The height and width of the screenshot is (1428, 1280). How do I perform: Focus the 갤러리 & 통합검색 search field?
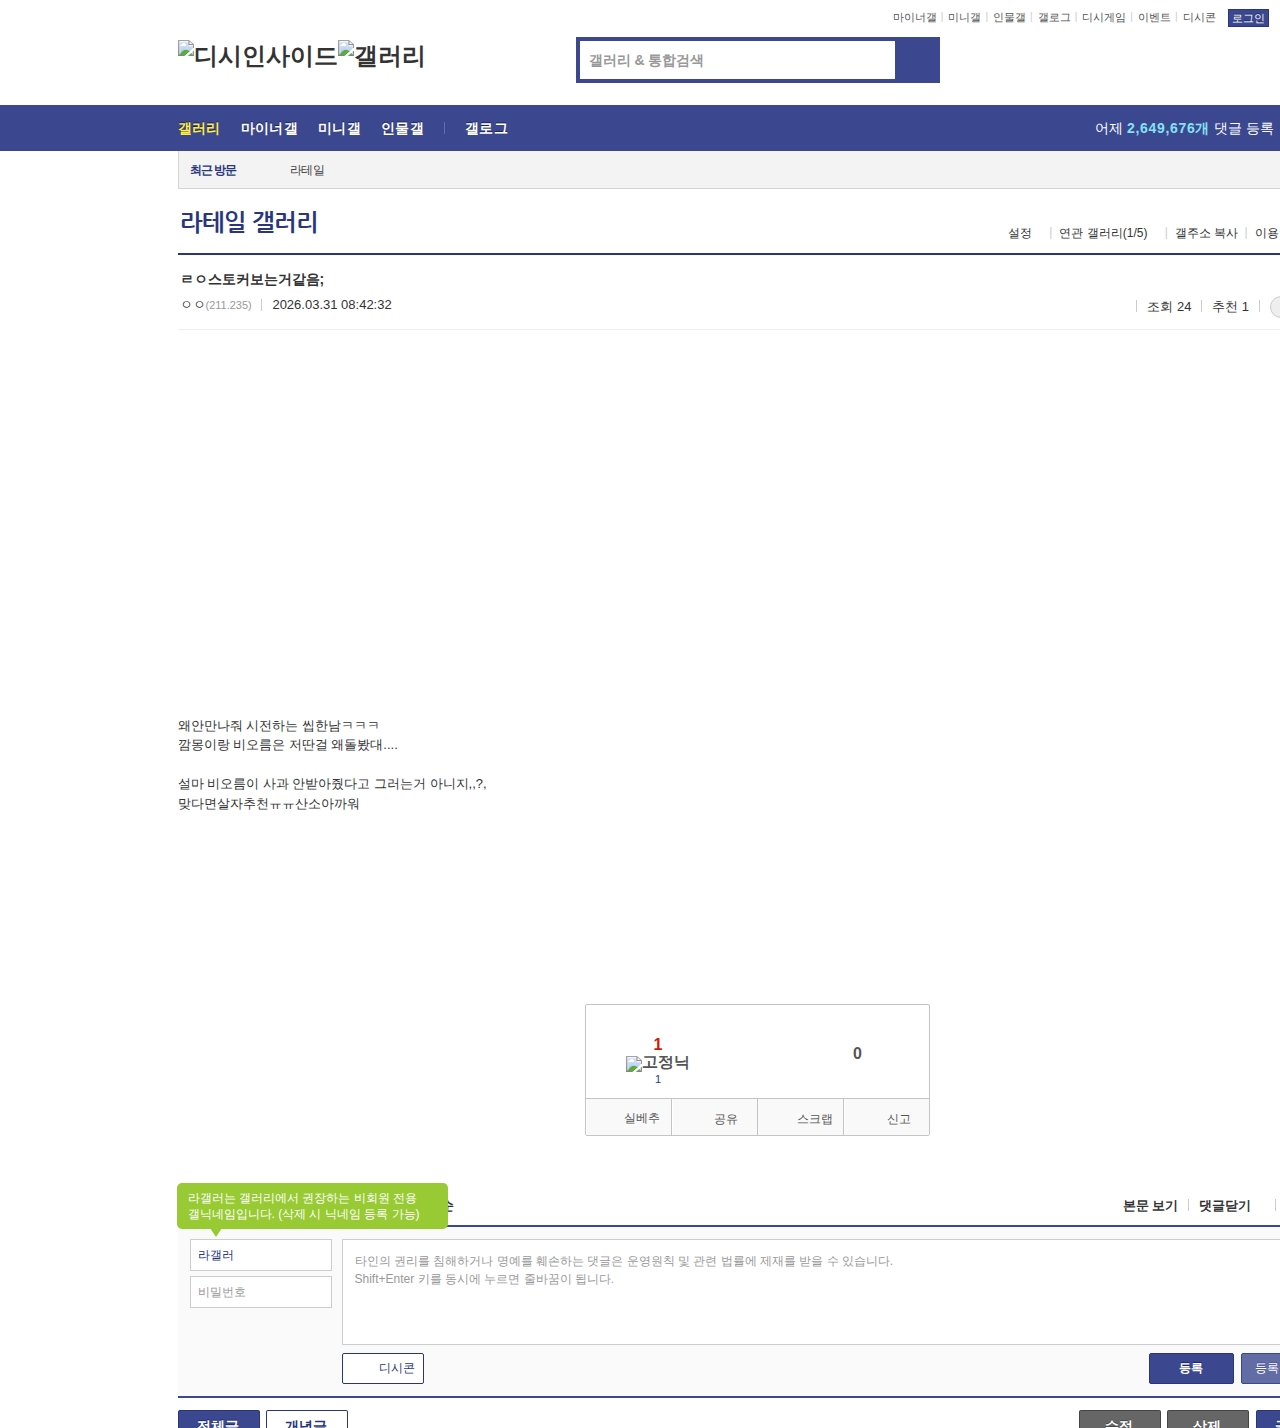(738, 60)
